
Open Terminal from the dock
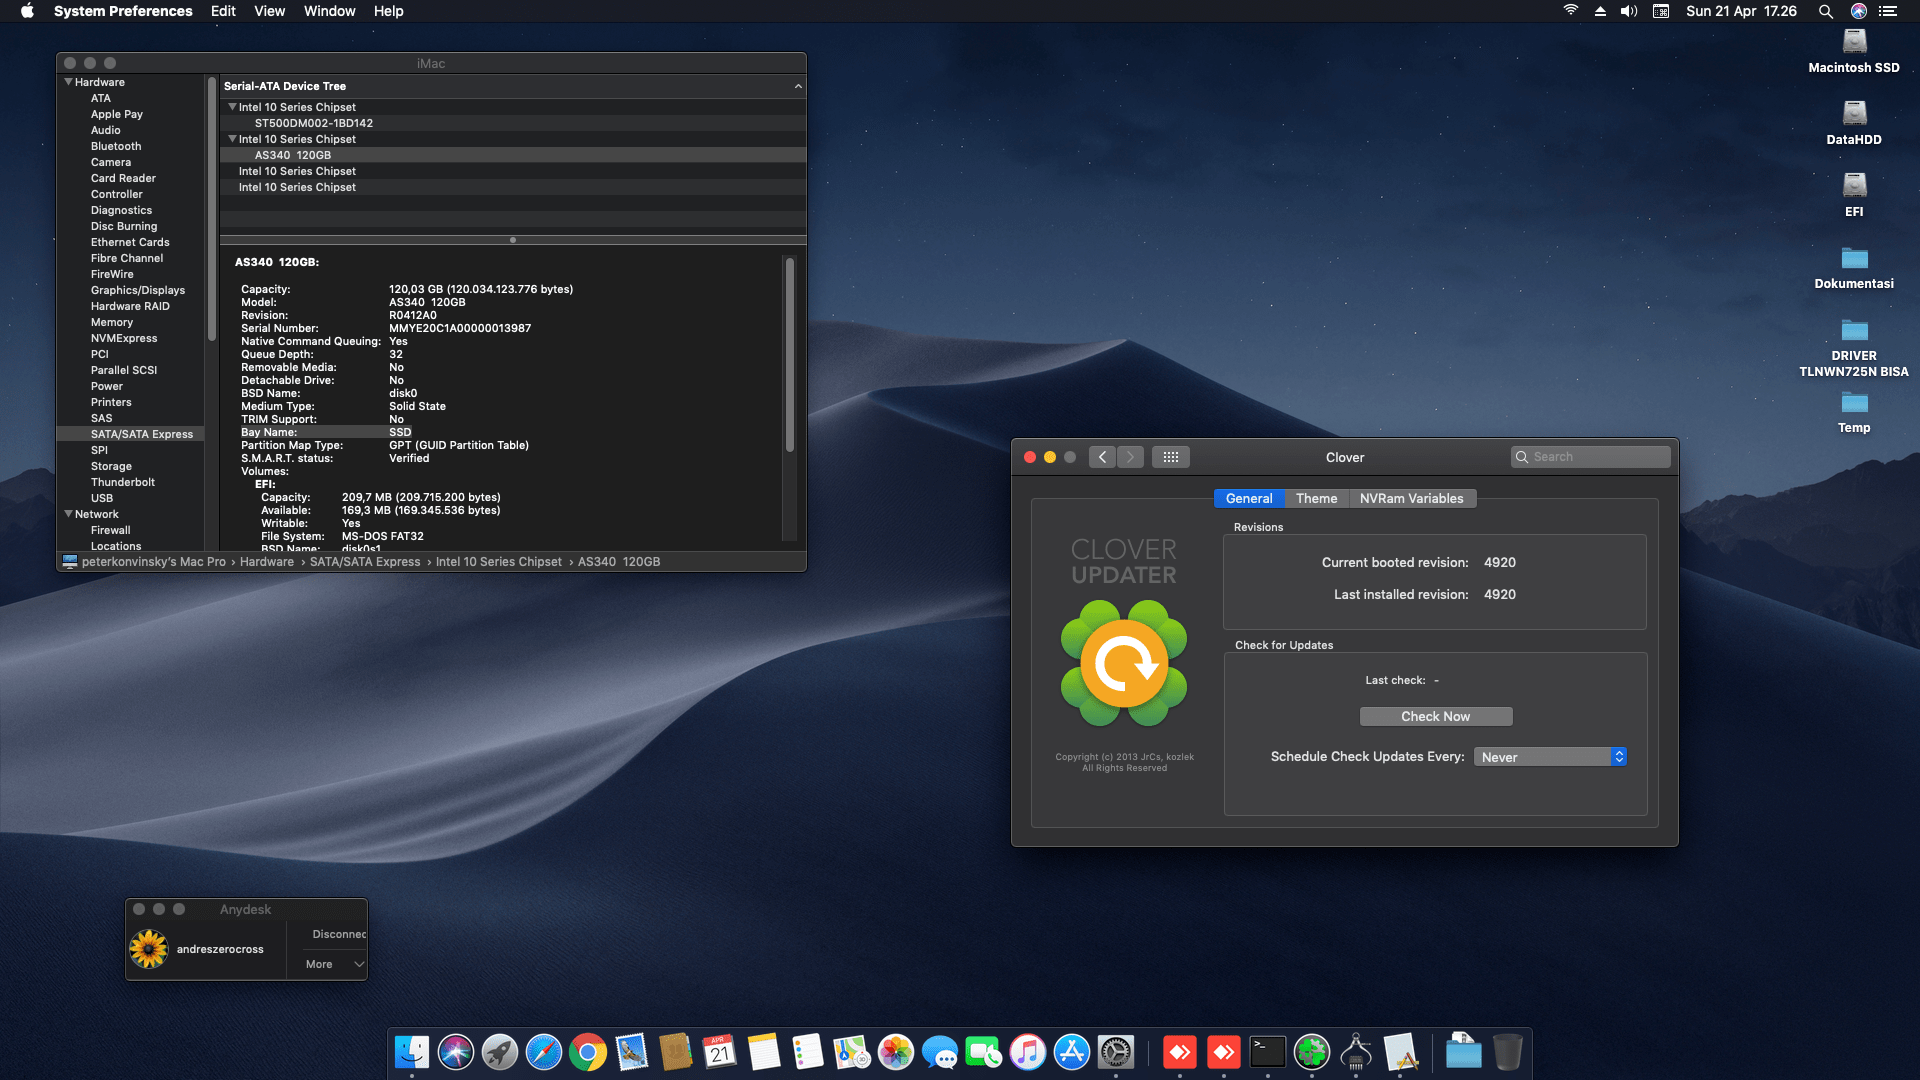[1268, 1052]
